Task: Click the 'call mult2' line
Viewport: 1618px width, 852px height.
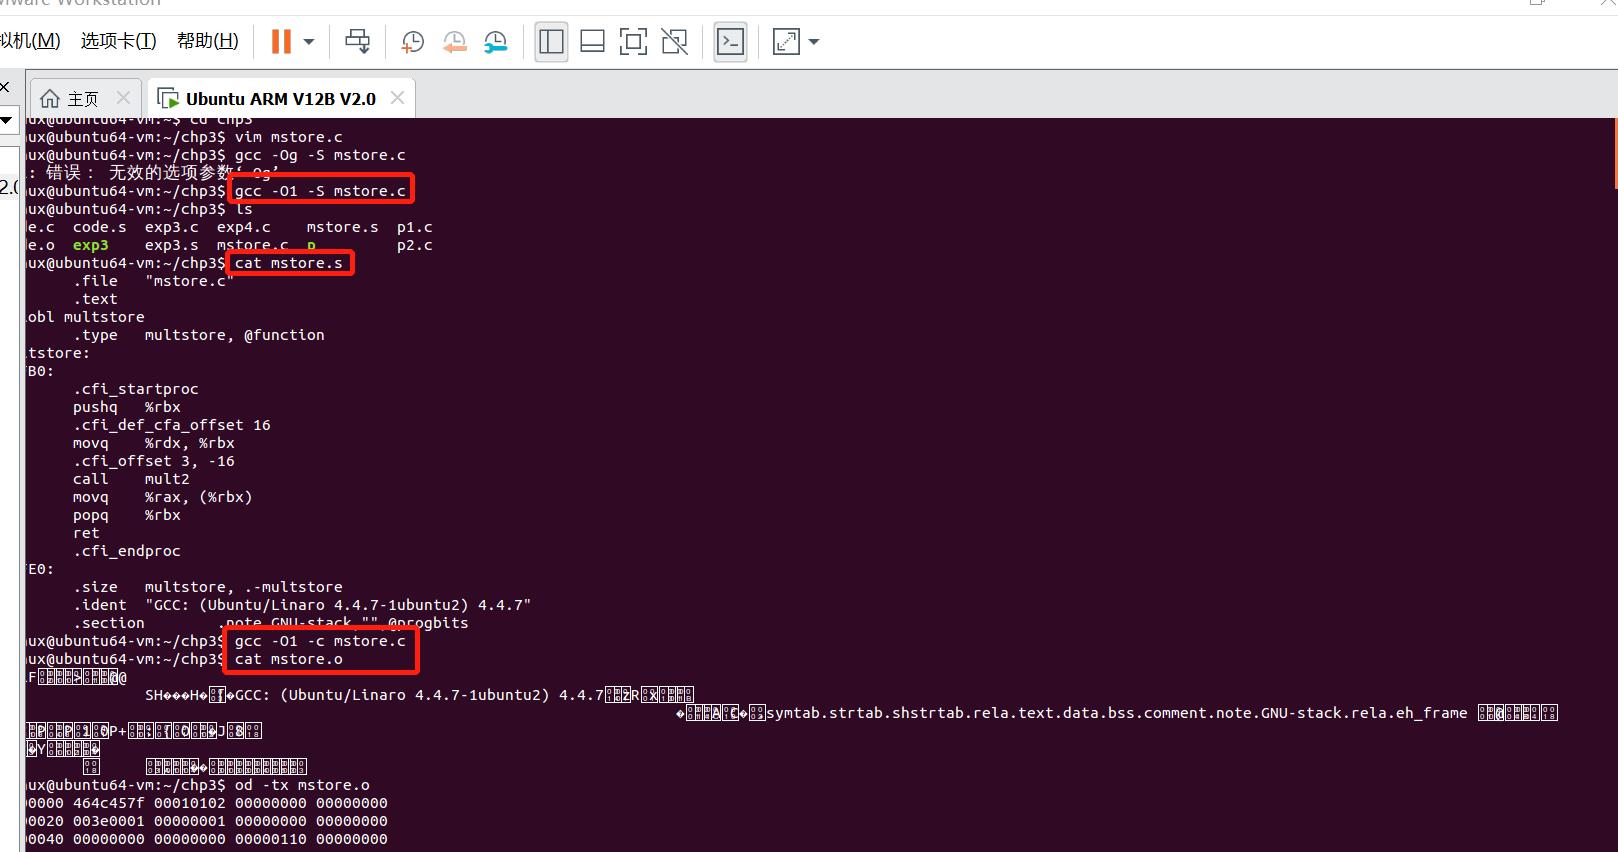Action: click(131, 479)
